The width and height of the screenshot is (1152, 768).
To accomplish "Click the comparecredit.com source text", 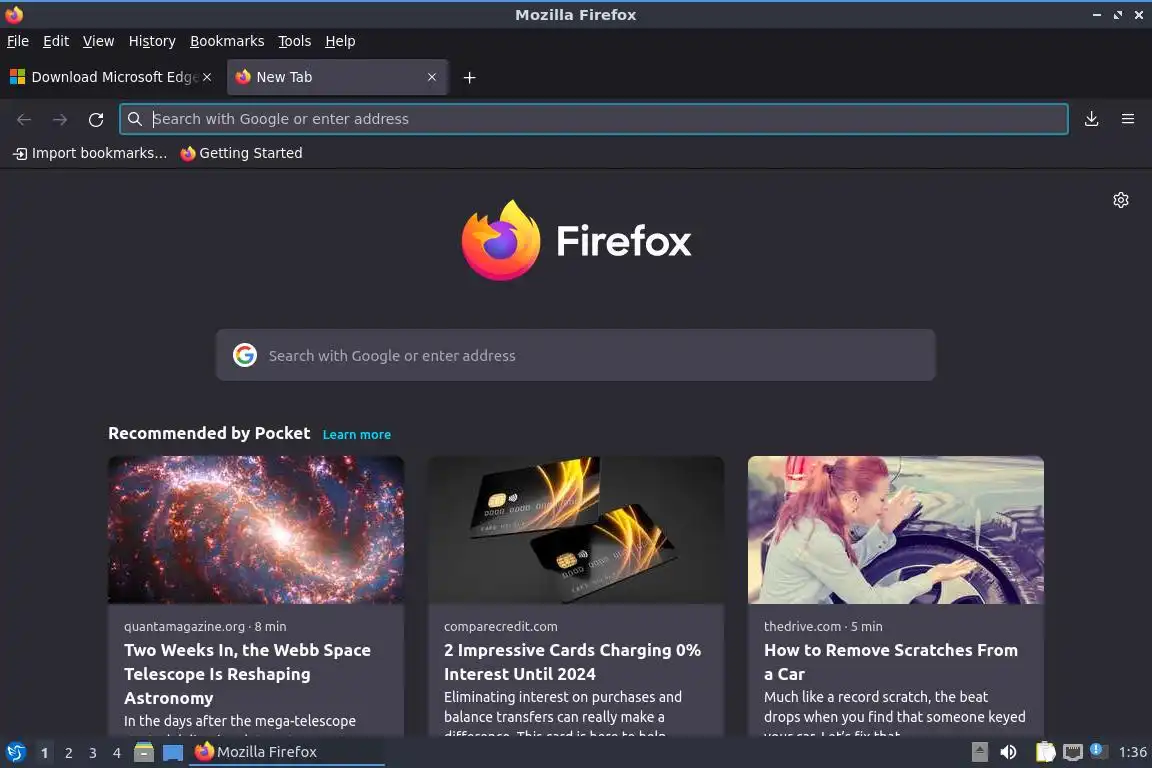I will coord(500,626).
